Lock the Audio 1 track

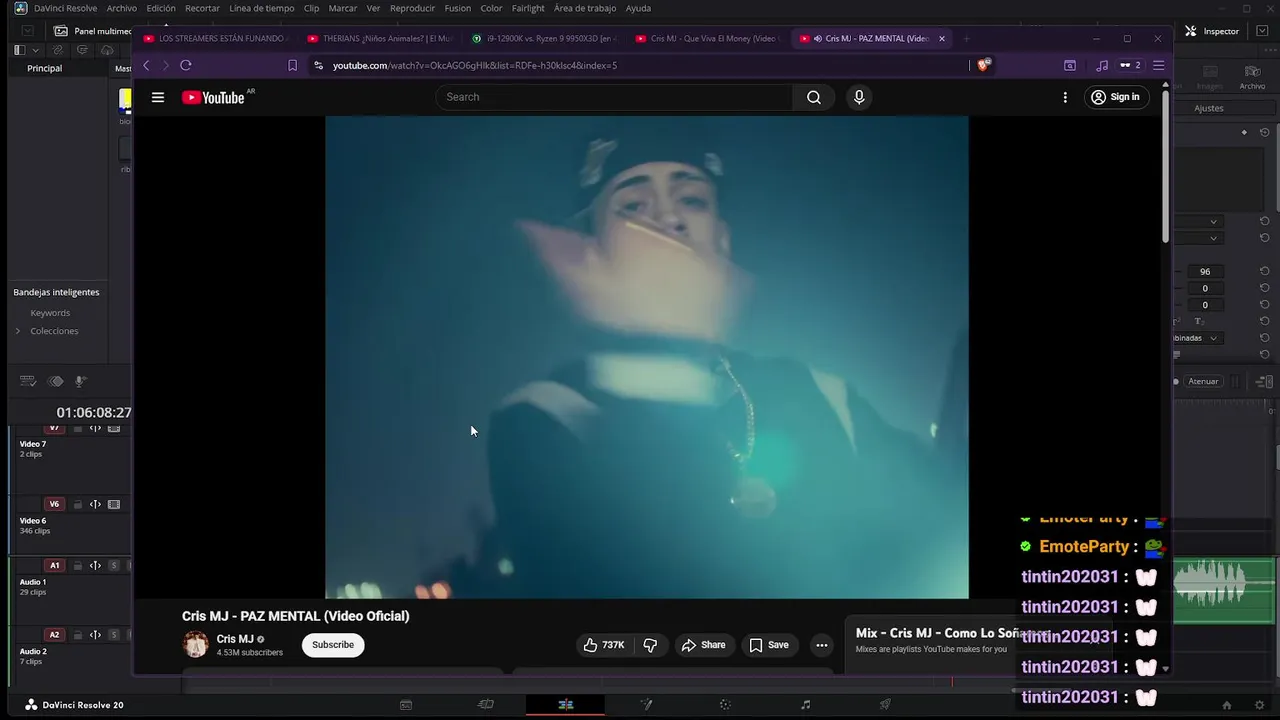[77, 566]
